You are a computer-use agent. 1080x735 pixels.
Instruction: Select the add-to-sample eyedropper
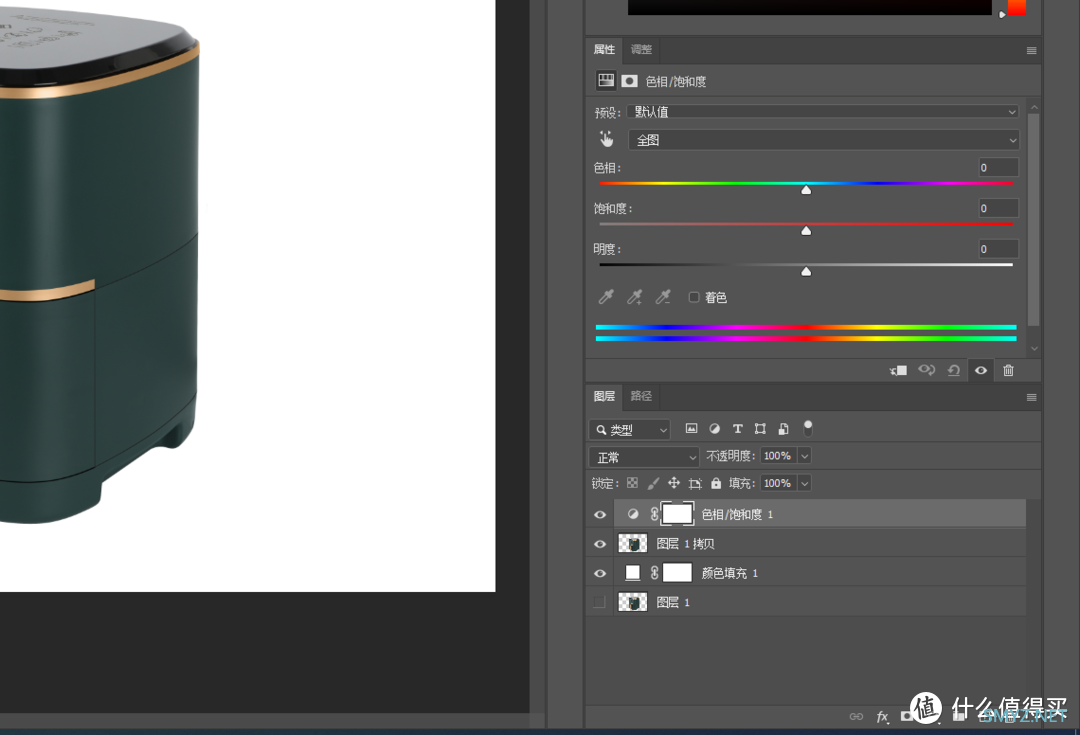[634, 297]
